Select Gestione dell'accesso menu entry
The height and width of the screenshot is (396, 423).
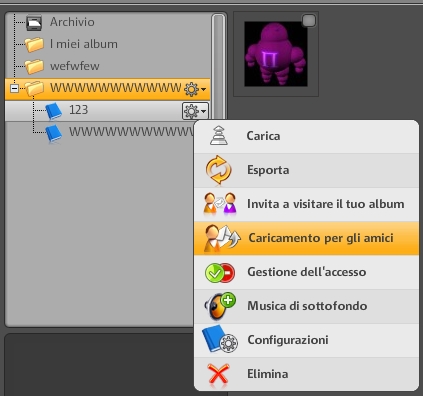pyautogui.click(x=306, y=272)
